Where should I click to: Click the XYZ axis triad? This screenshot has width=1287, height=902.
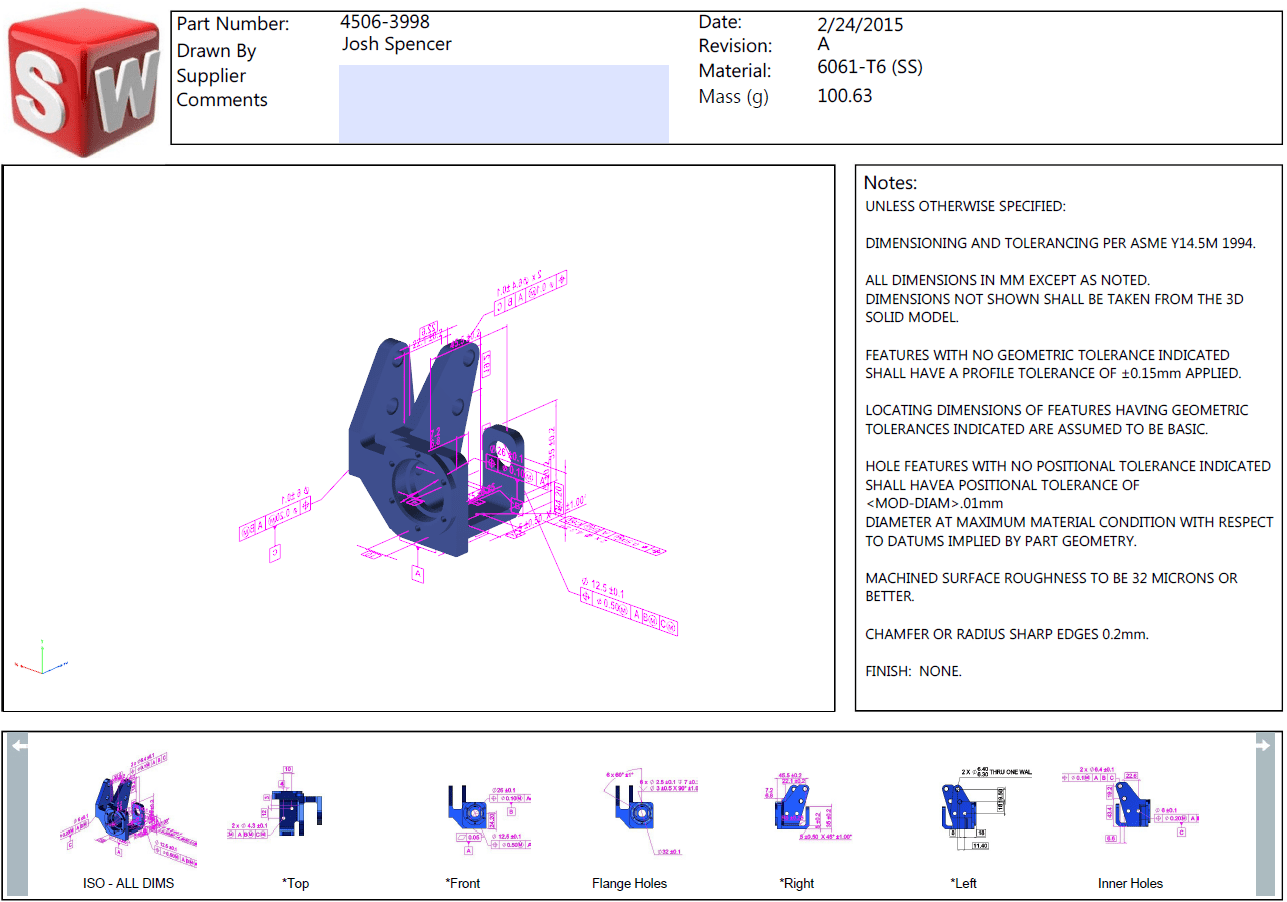42,659
